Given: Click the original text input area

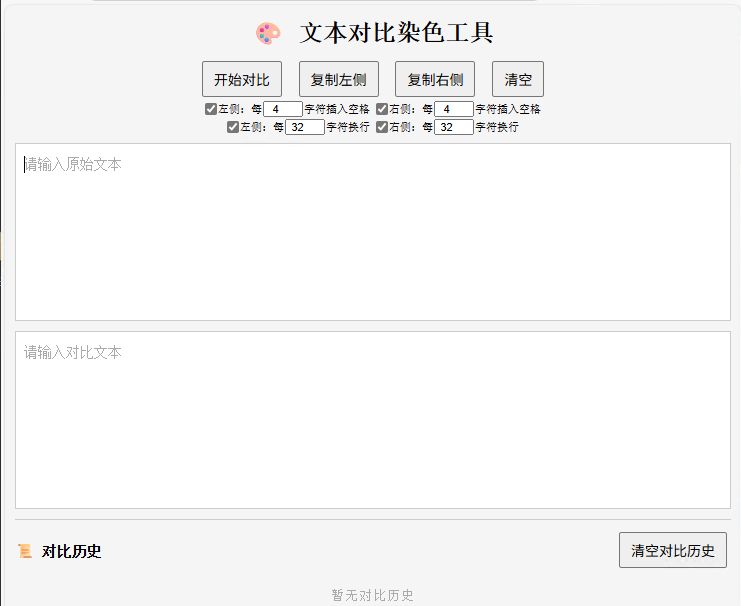Looking at the screenshot, I should click(373, 232).
